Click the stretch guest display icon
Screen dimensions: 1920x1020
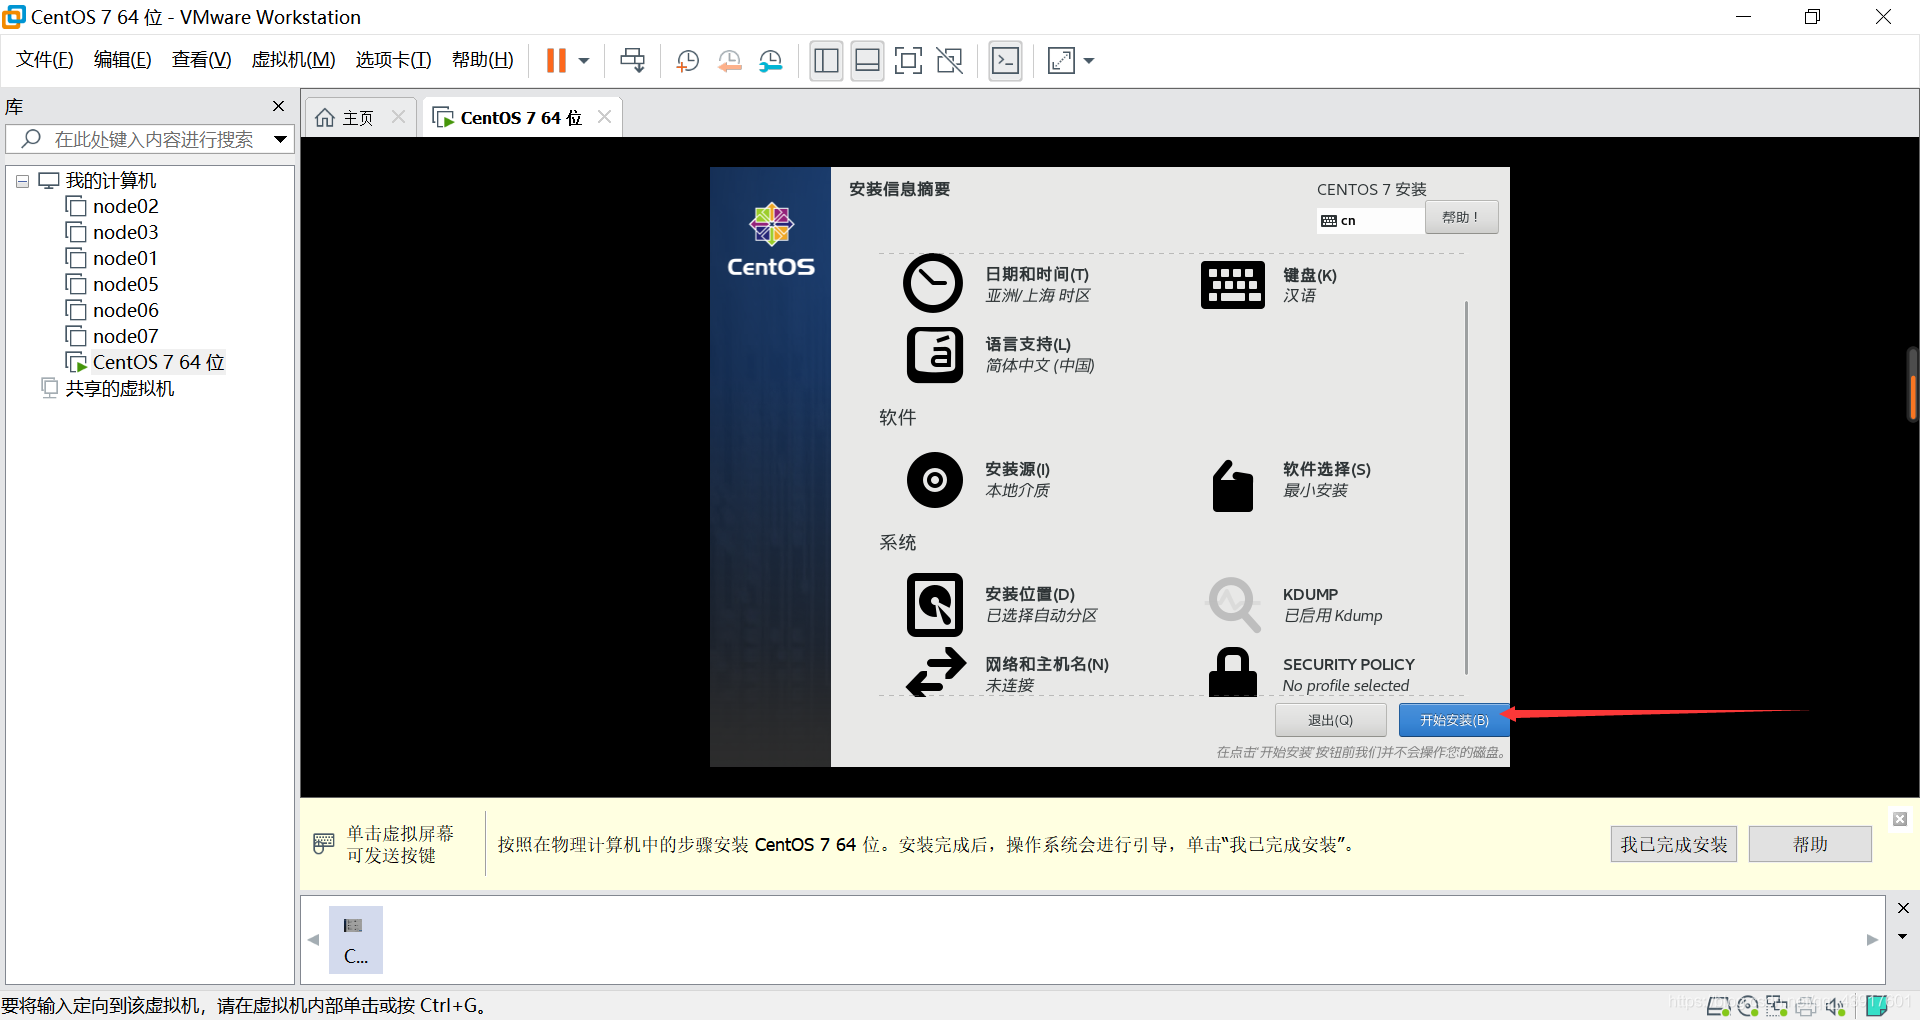(1061, 61)
